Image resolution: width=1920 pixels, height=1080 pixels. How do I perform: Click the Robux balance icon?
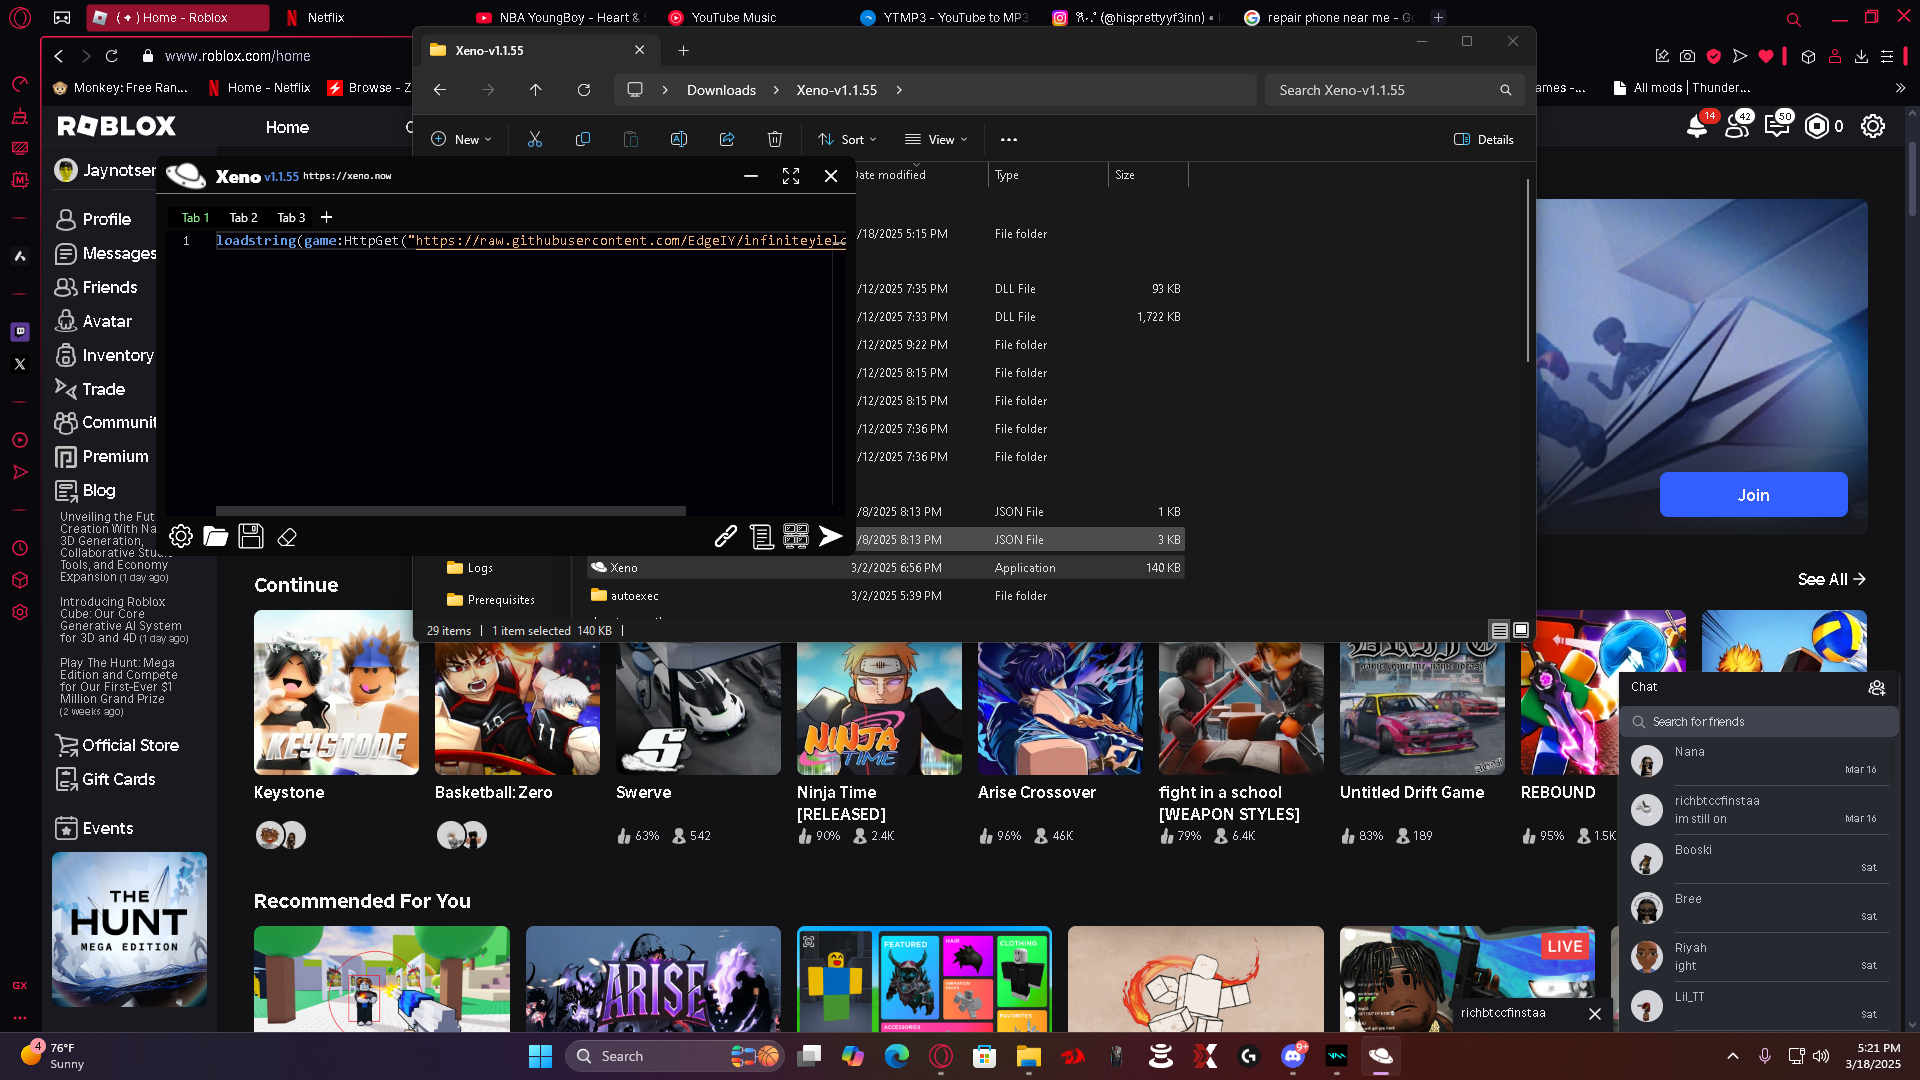click(1817, 127)
